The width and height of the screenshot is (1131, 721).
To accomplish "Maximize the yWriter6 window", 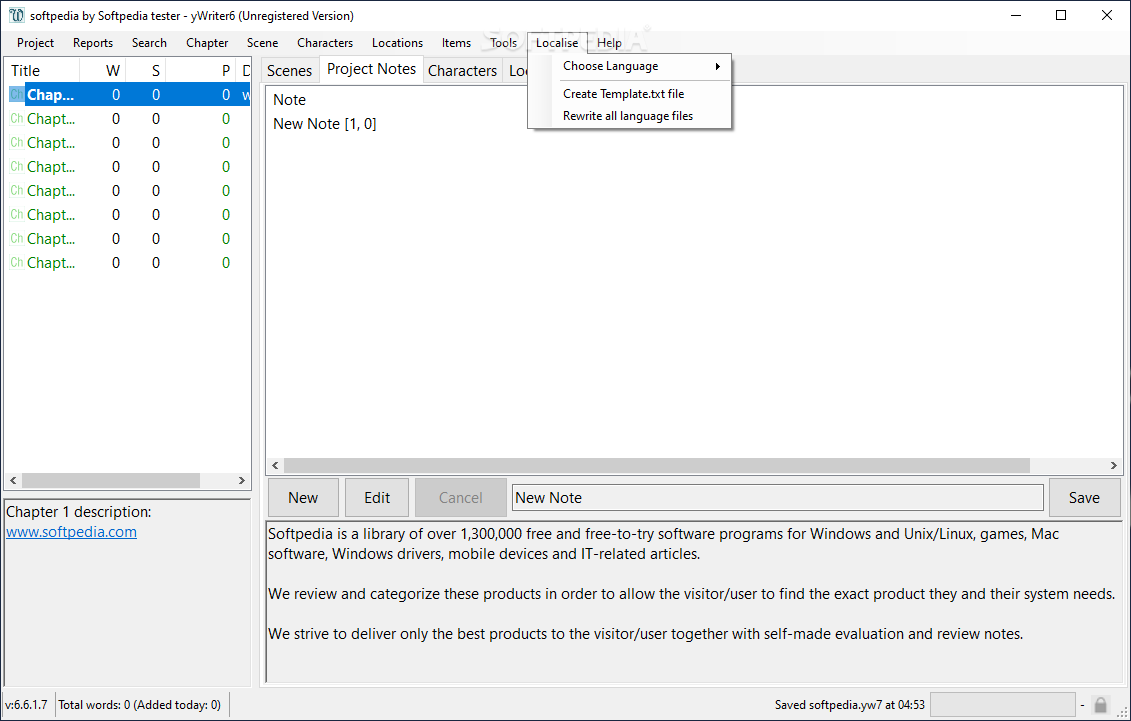I will tap(1061, 15).
